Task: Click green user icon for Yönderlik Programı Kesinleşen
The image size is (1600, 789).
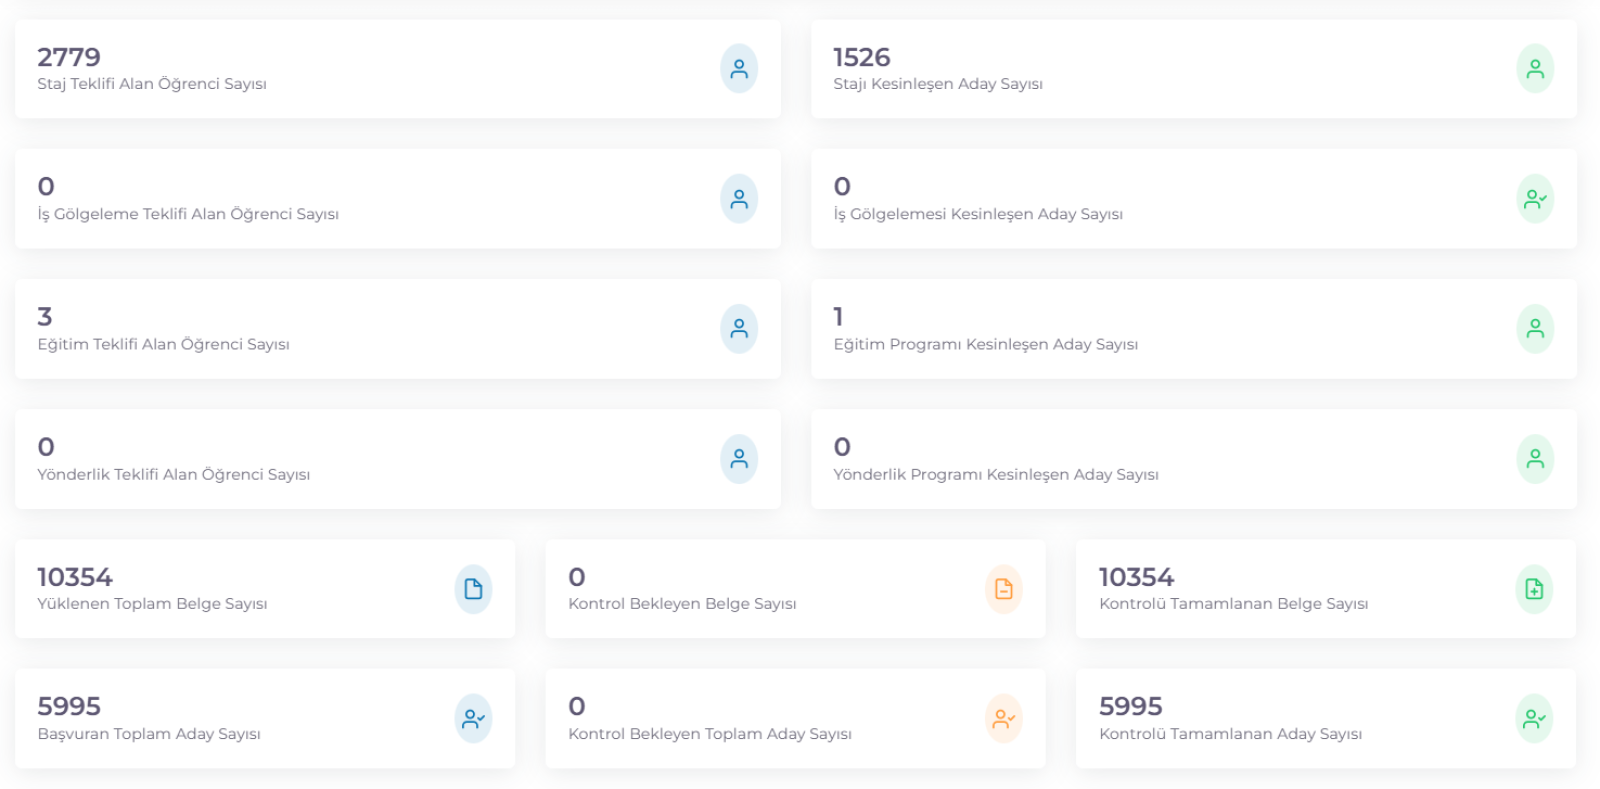Action: point(1535,459)
